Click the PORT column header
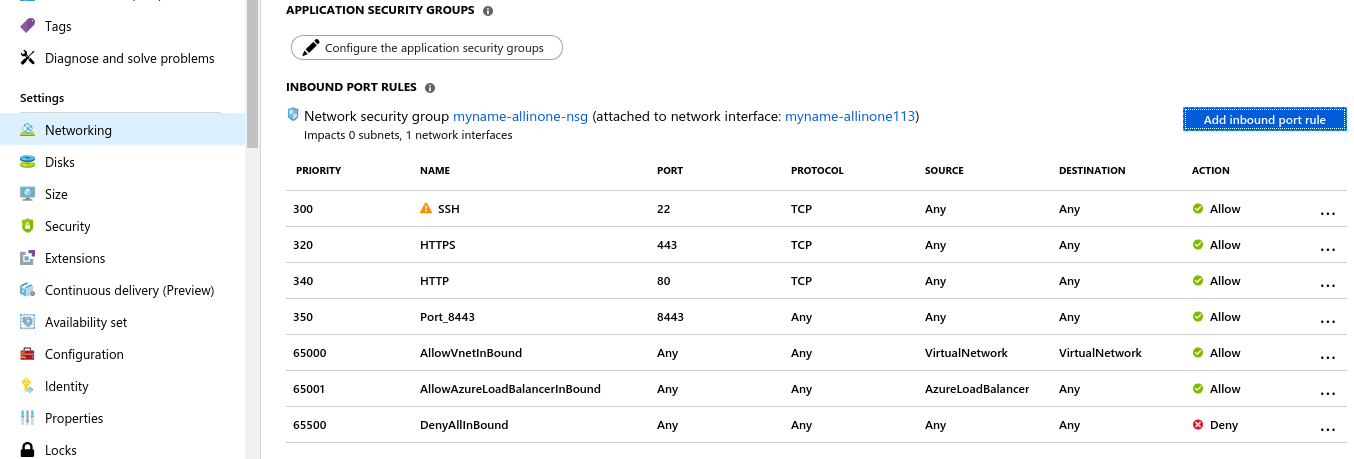 (670, 171)
